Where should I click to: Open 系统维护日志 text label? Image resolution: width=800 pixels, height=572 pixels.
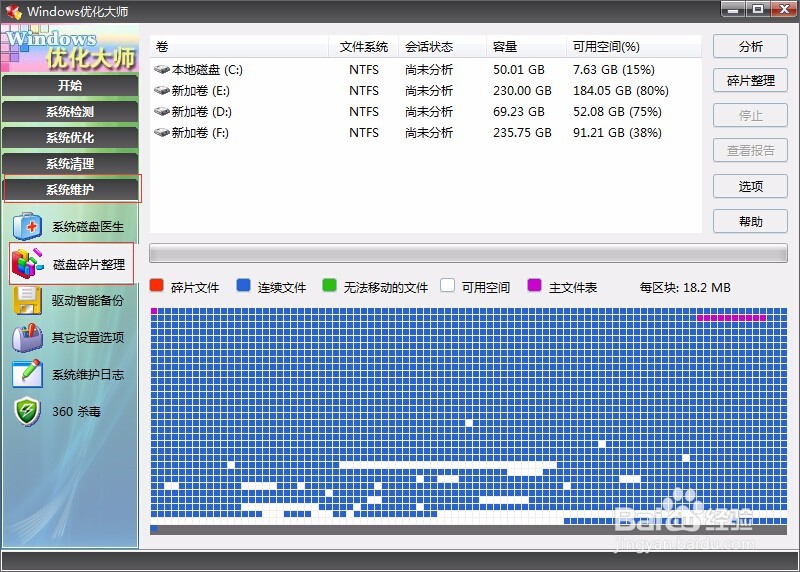88,375
